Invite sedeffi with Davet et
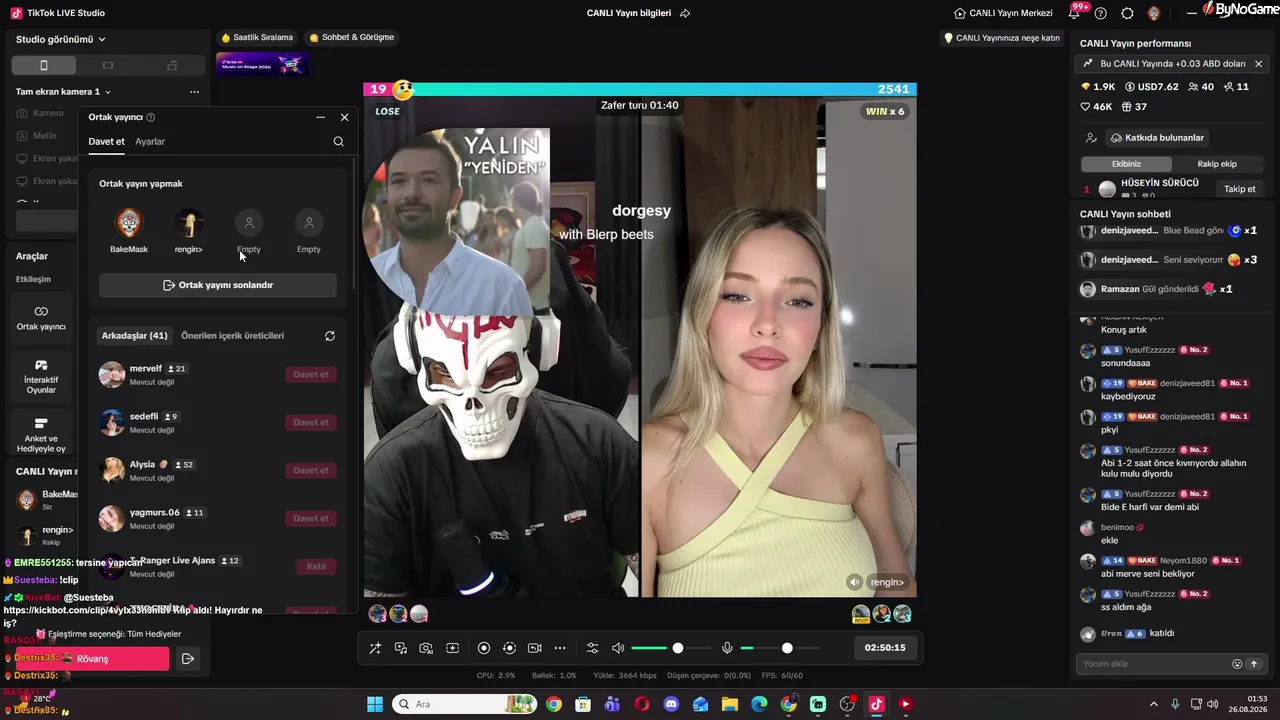Image resolution: width=1280 pixels, height=720 pixels. pos(311,423)
